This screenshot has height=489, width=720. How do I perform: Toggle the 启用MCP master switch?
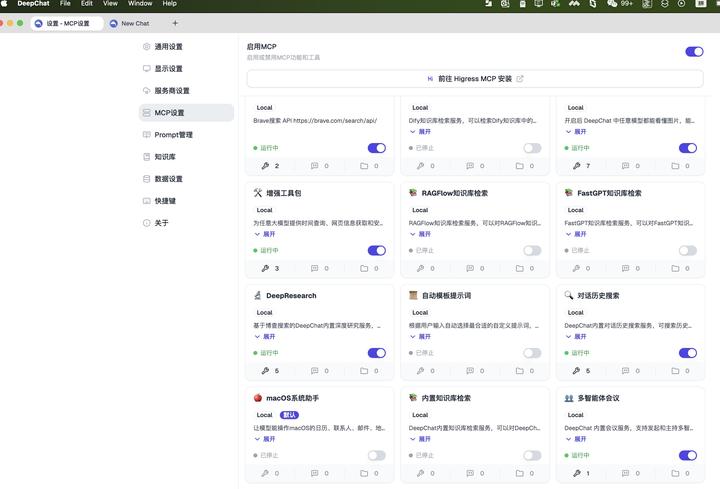pyautogui.click(x=694, y=51)
